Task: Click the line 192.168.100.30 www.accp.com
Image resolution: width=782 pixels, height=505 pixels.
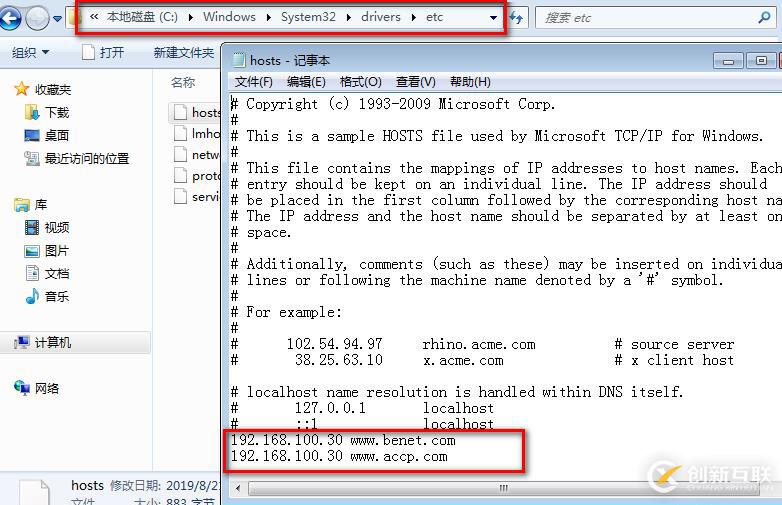Action: click(x=339, y=456)
